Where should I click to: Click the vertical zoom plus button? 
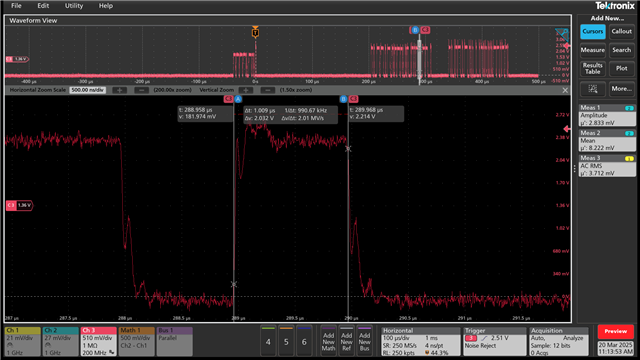(246, 90)
